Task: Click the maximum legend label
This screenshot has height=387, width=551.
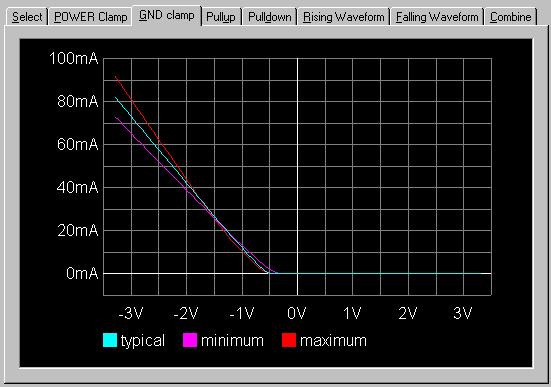Action: 333,341
